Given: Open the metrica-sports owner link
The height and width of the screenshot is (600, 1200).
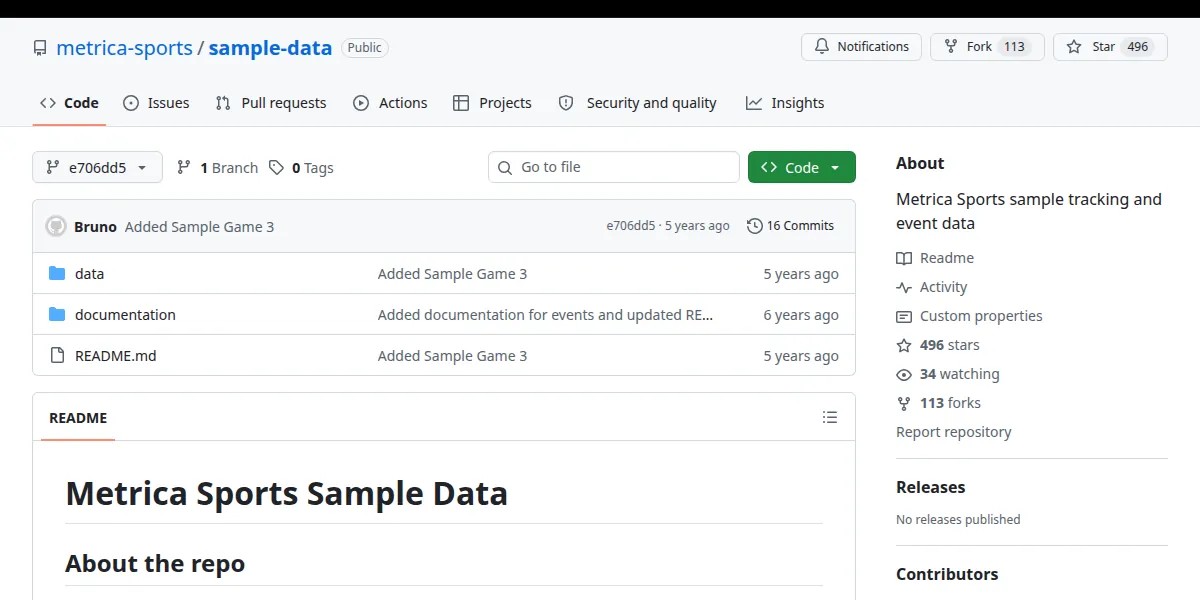Looking at the screenshot, I should tap(124, 47).
